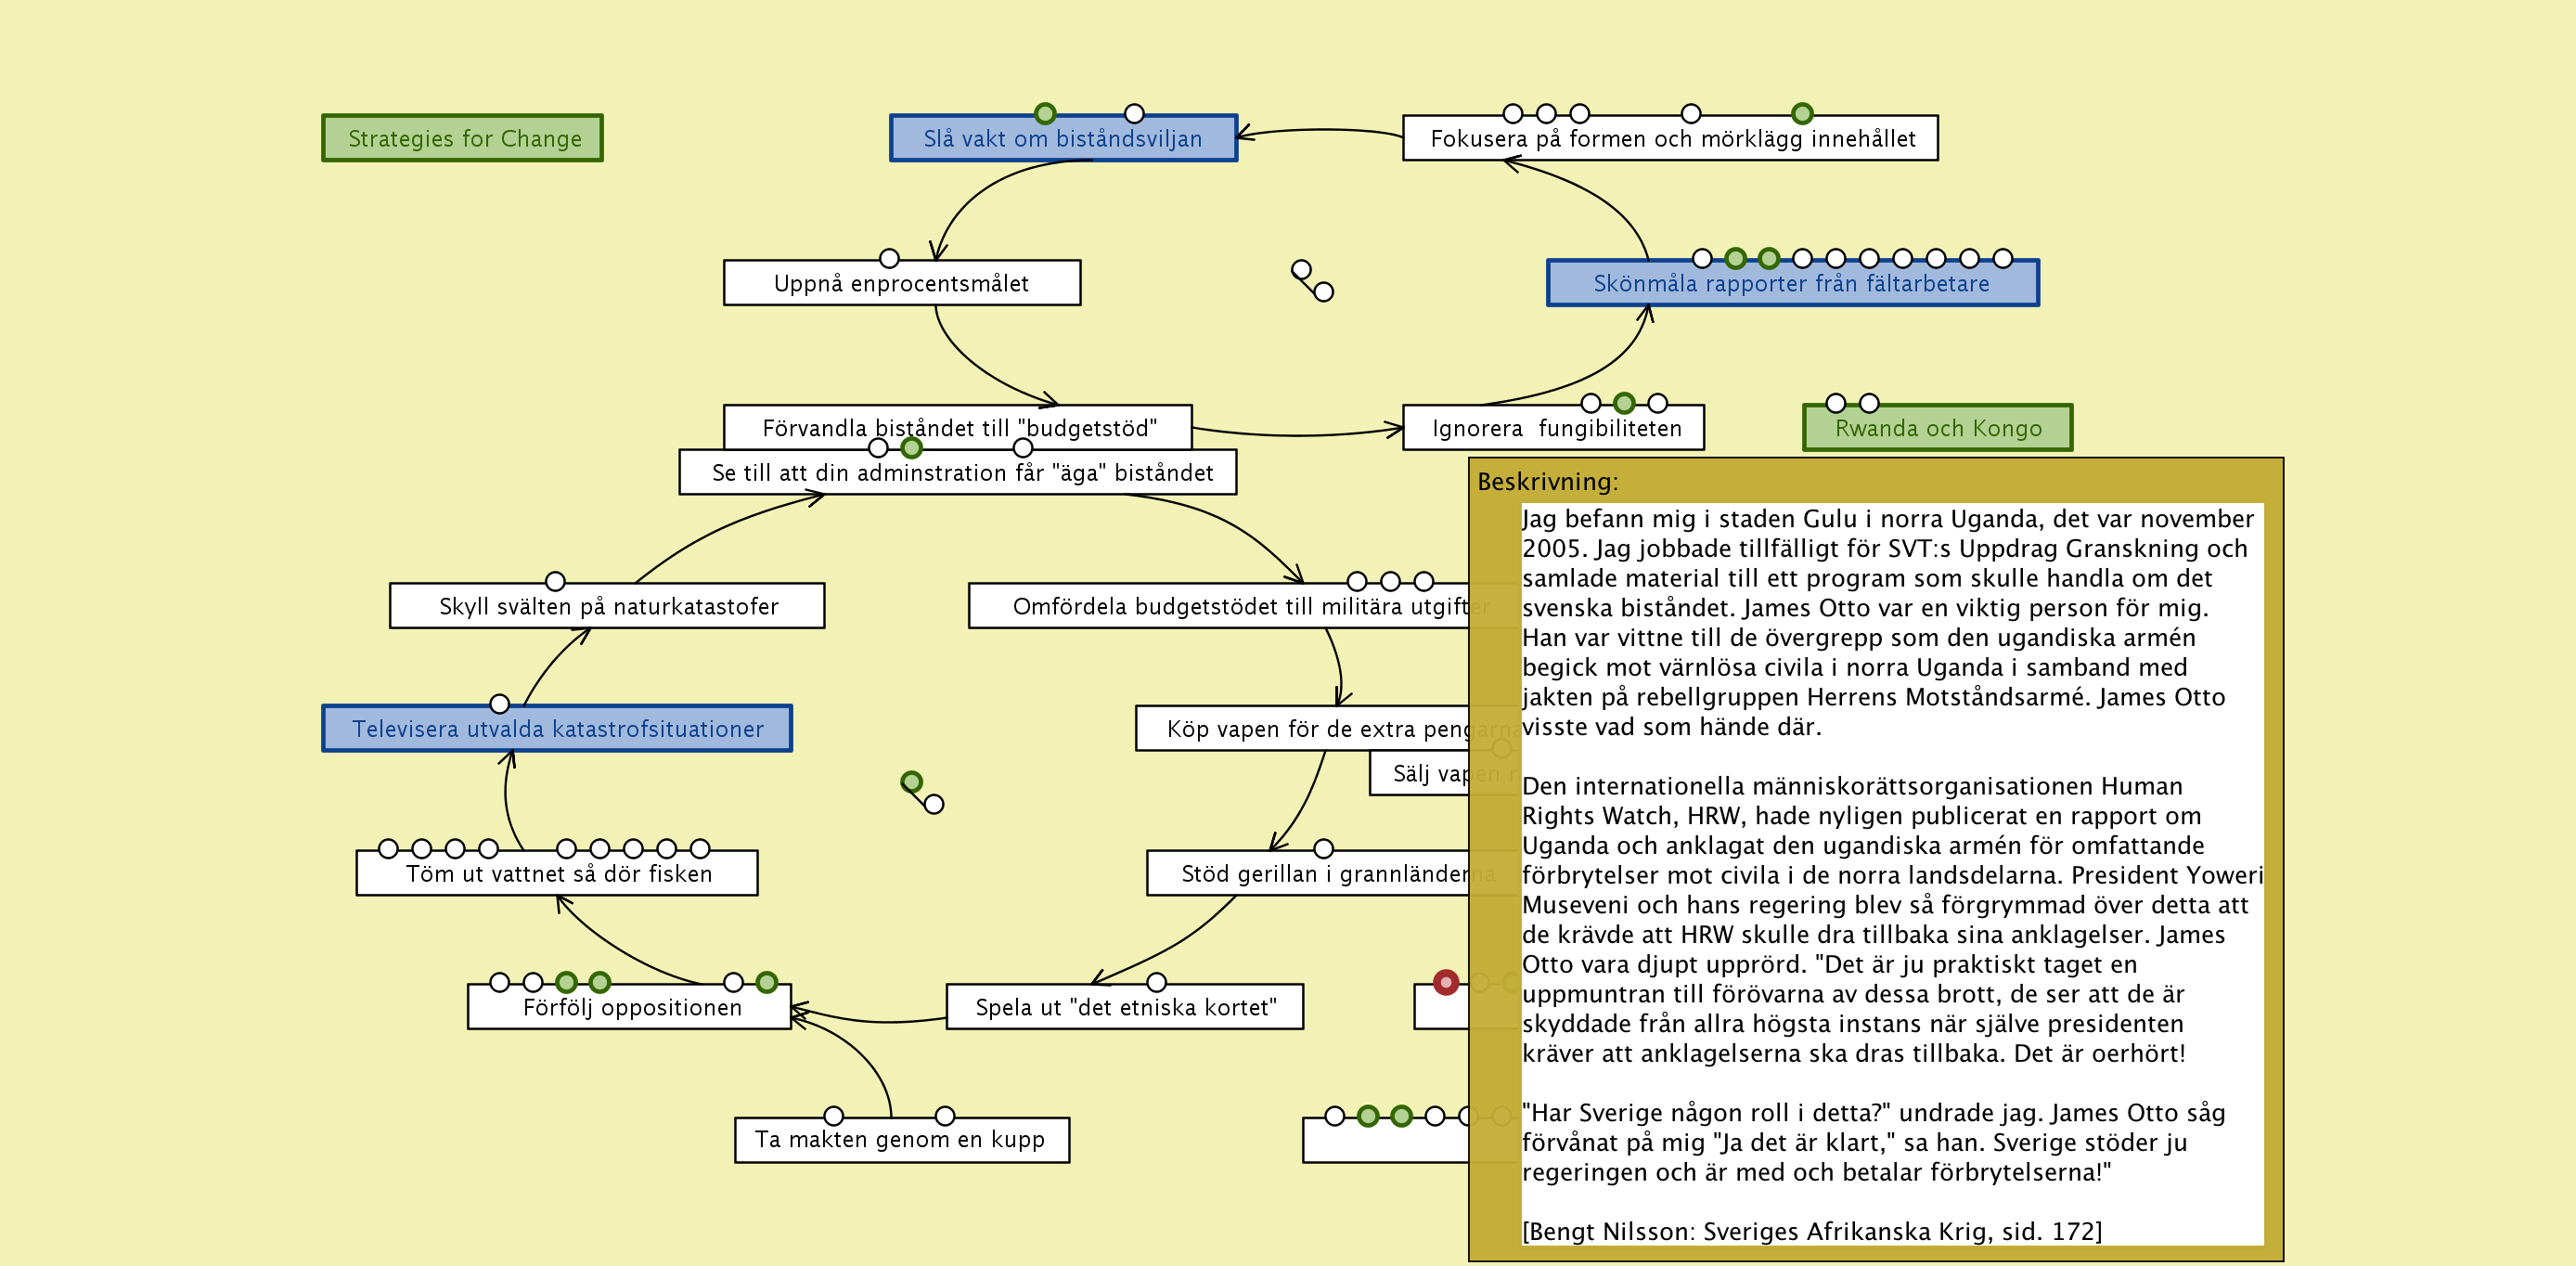Click marker above Spela ut det etniska kortet
Screen dimensions: 2576x1266
[x=1157, y=982]
